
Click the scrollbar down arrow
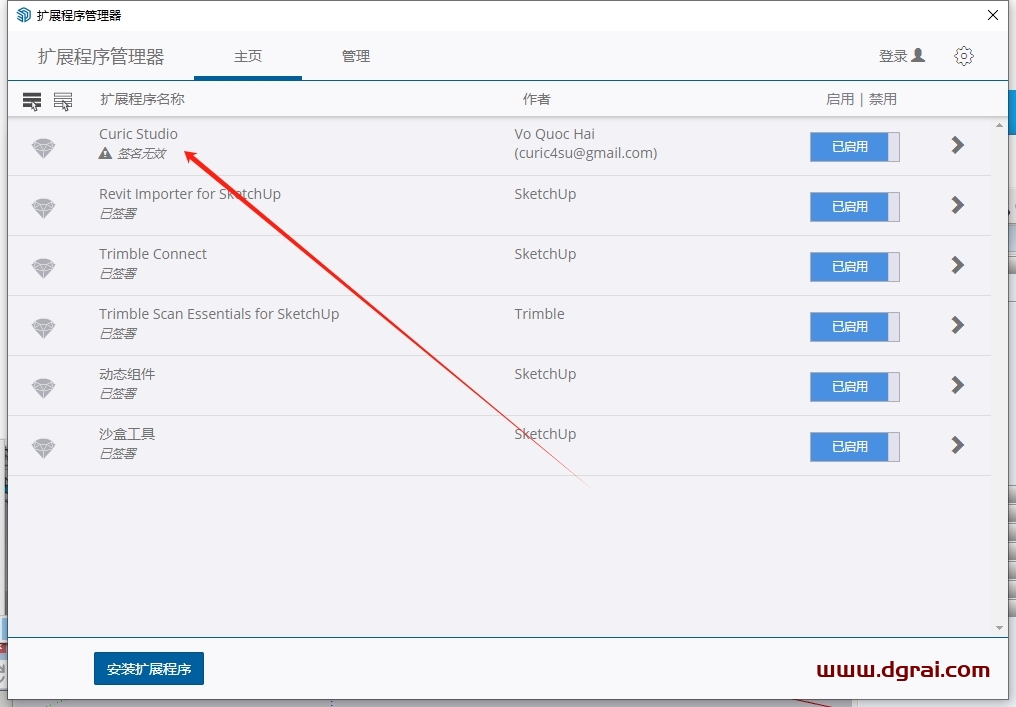click(x=999, y=628)
